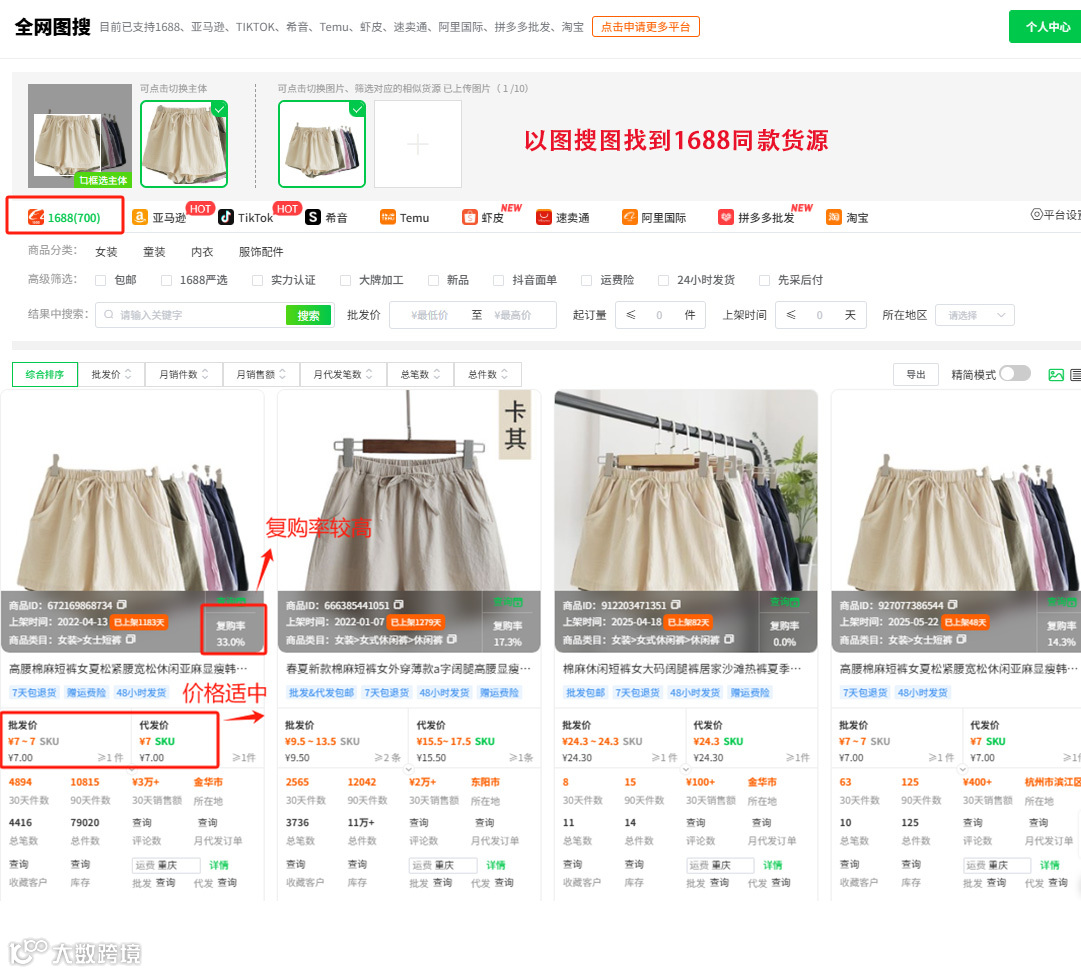Image resolution: width=1081 pixels, height=973 pixels.
Task: Toggle the 精简模式 switch
Action: pos(1015,374)
